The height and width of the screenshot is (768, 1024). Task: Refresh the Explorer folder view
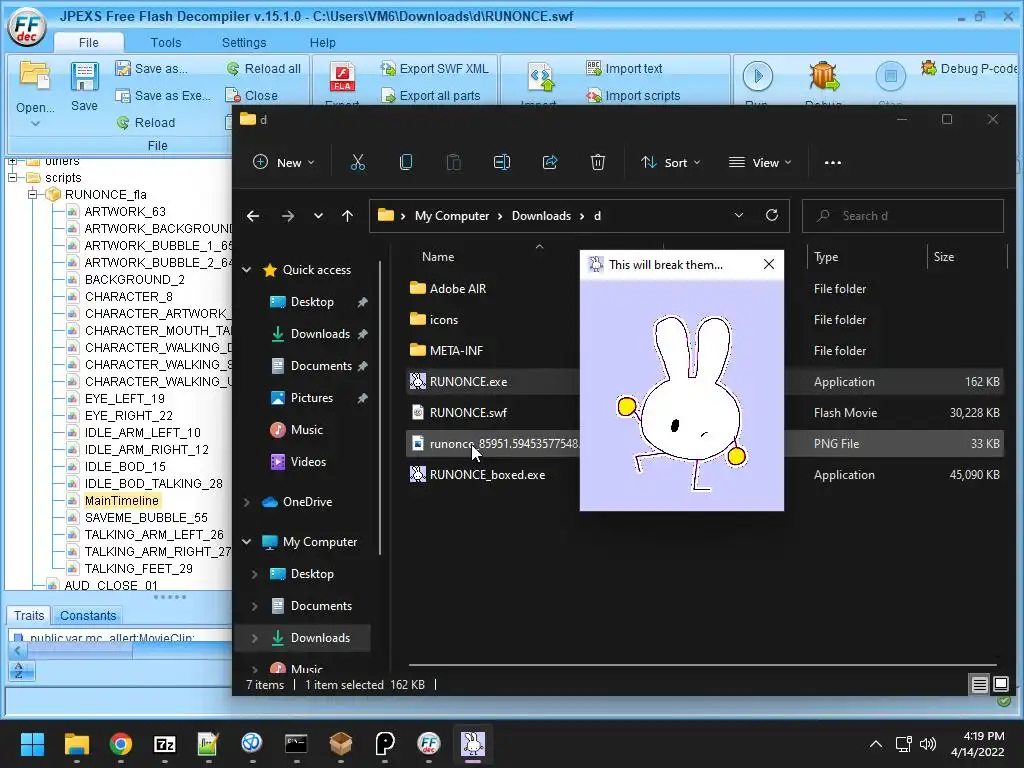click(772, 216)
